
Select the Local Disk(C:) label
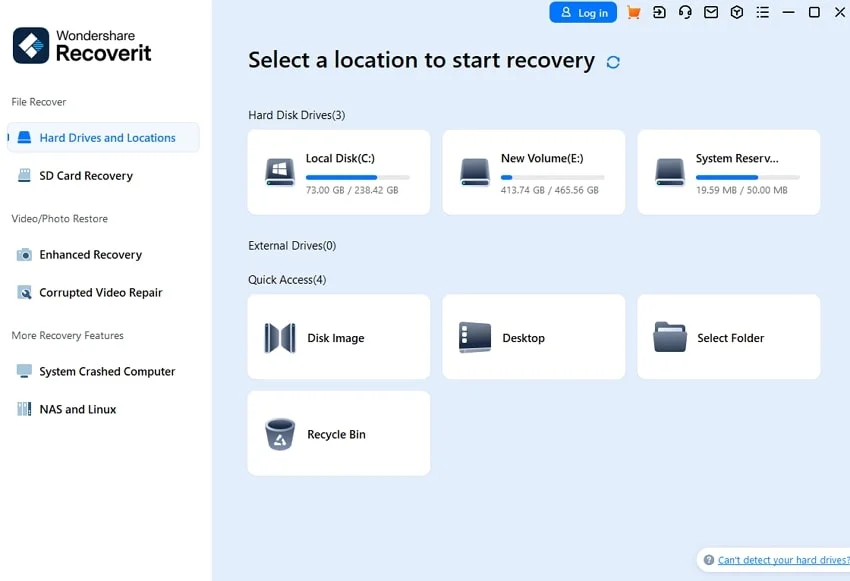click(340, 158)
